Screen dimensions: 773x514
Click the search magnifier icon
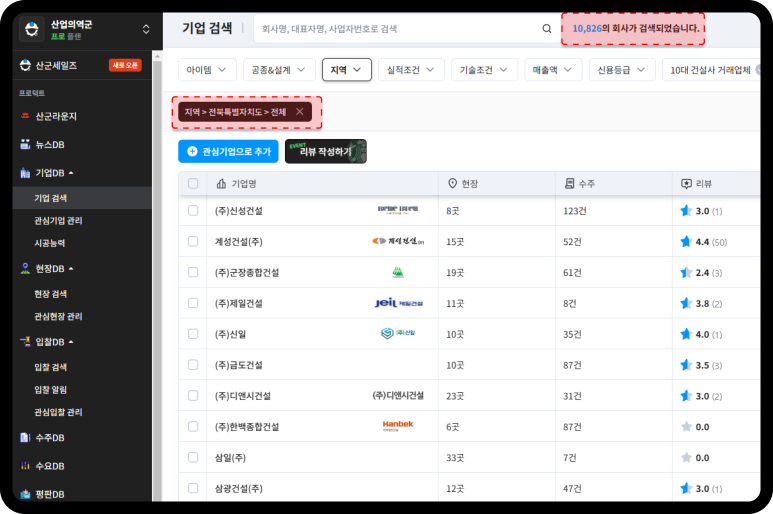click(x=547, y=29)
